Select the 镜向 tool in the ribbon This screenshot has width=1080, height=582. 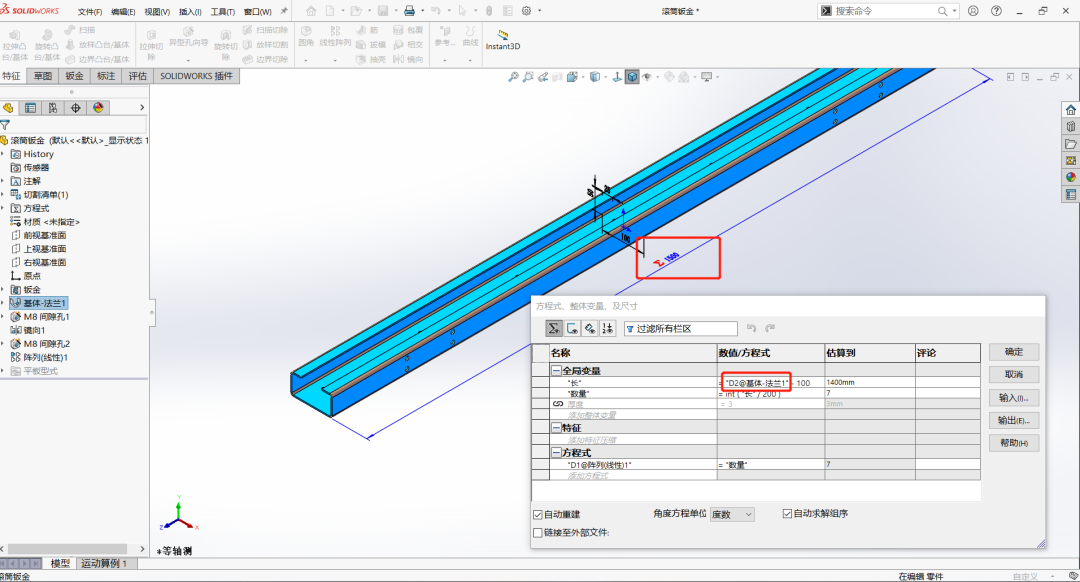pyautogui.click(x=418, y=58)
